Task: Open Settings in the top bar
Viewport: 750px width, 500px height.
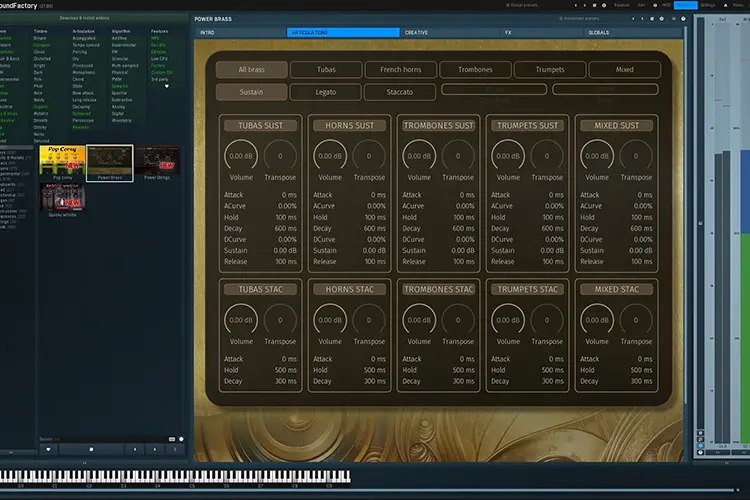Action: click(x=707, y=5)
